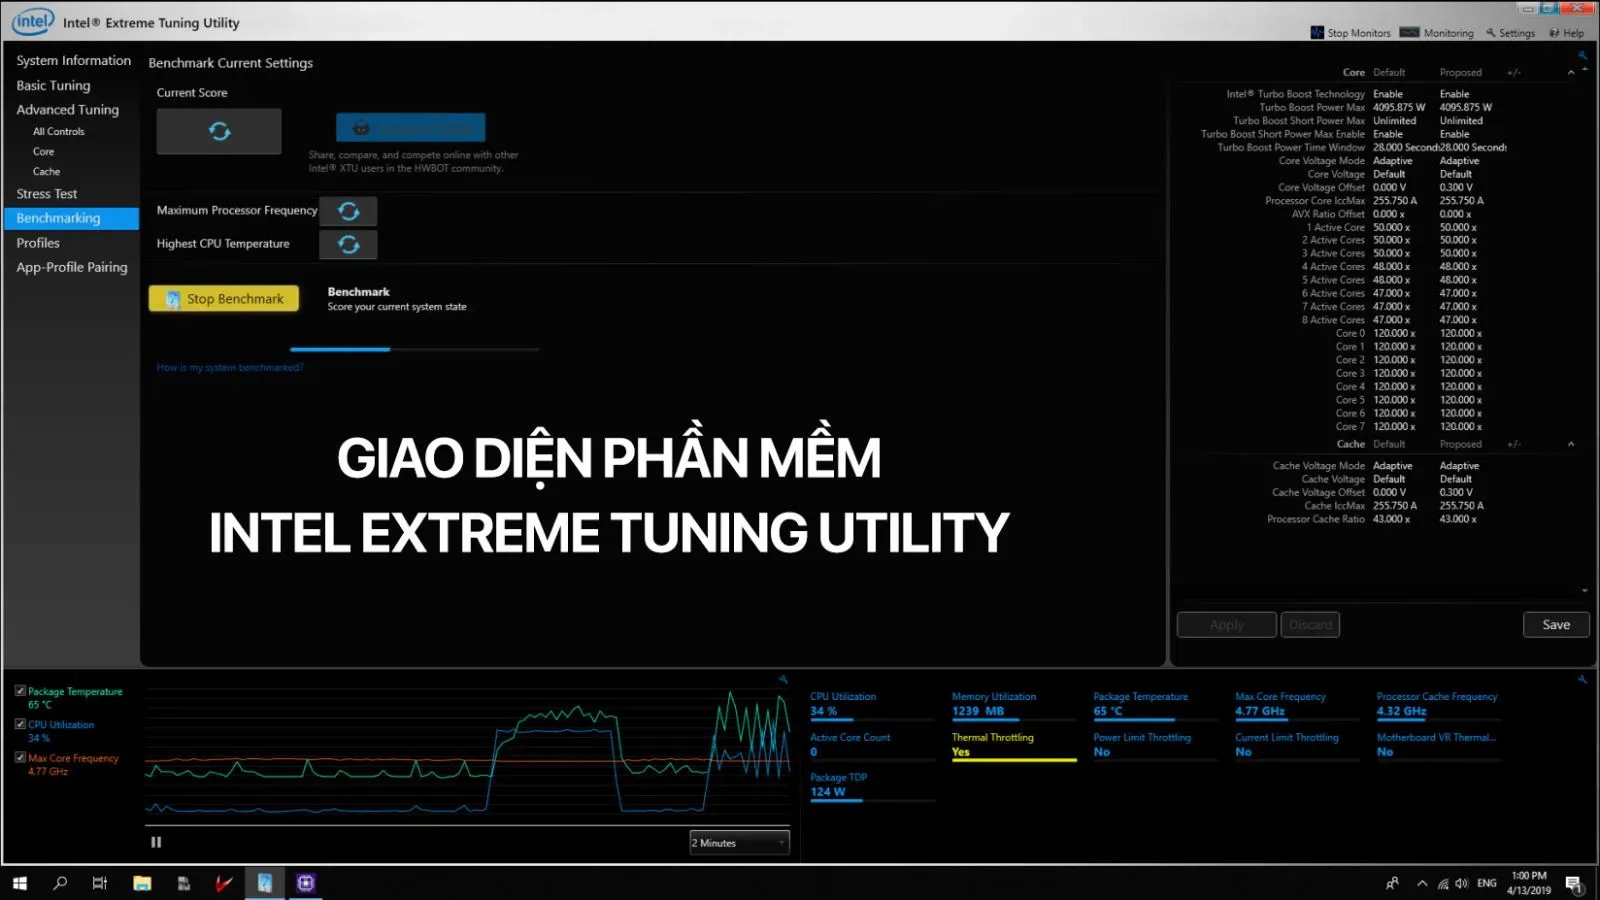Click Stop Benchmark button
This screenshot has width=1600, height=900.
[224, 299]
